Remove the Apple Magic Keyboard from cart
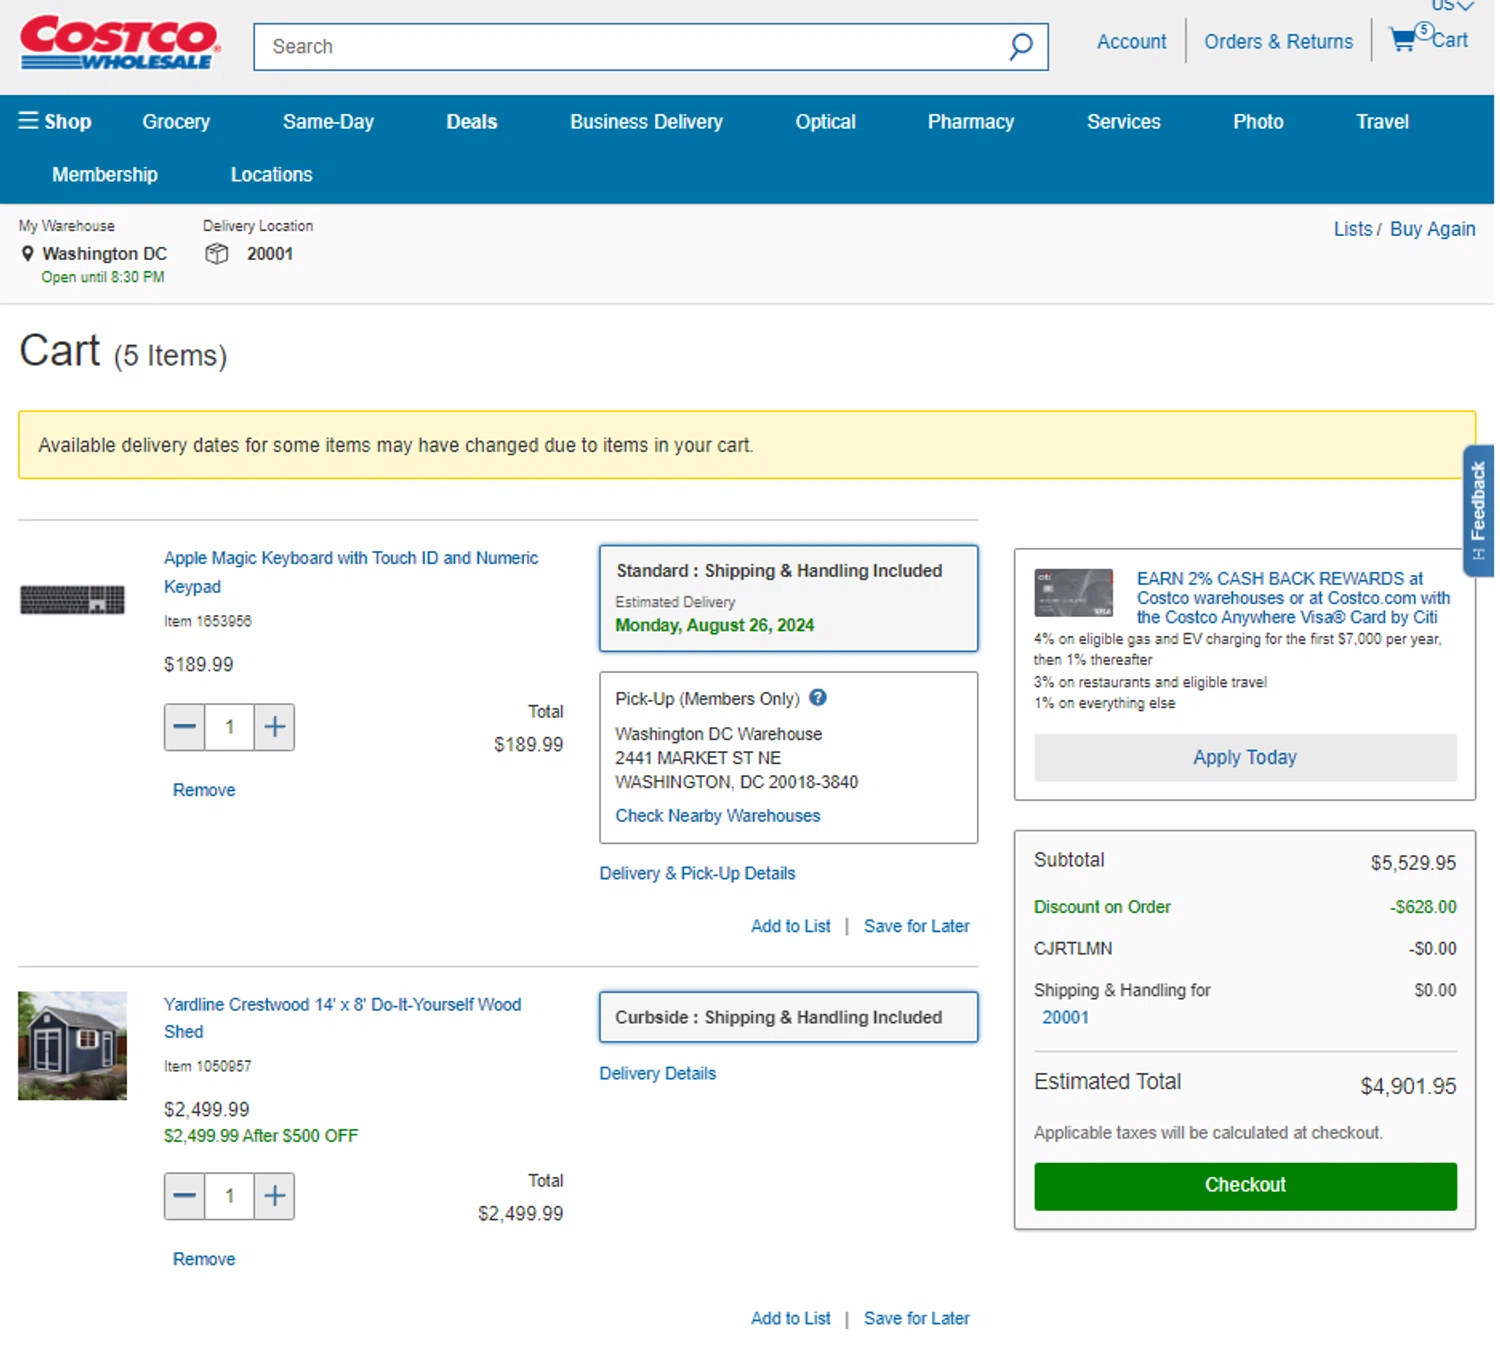1500x1351 pixels. tap(204, 790)
